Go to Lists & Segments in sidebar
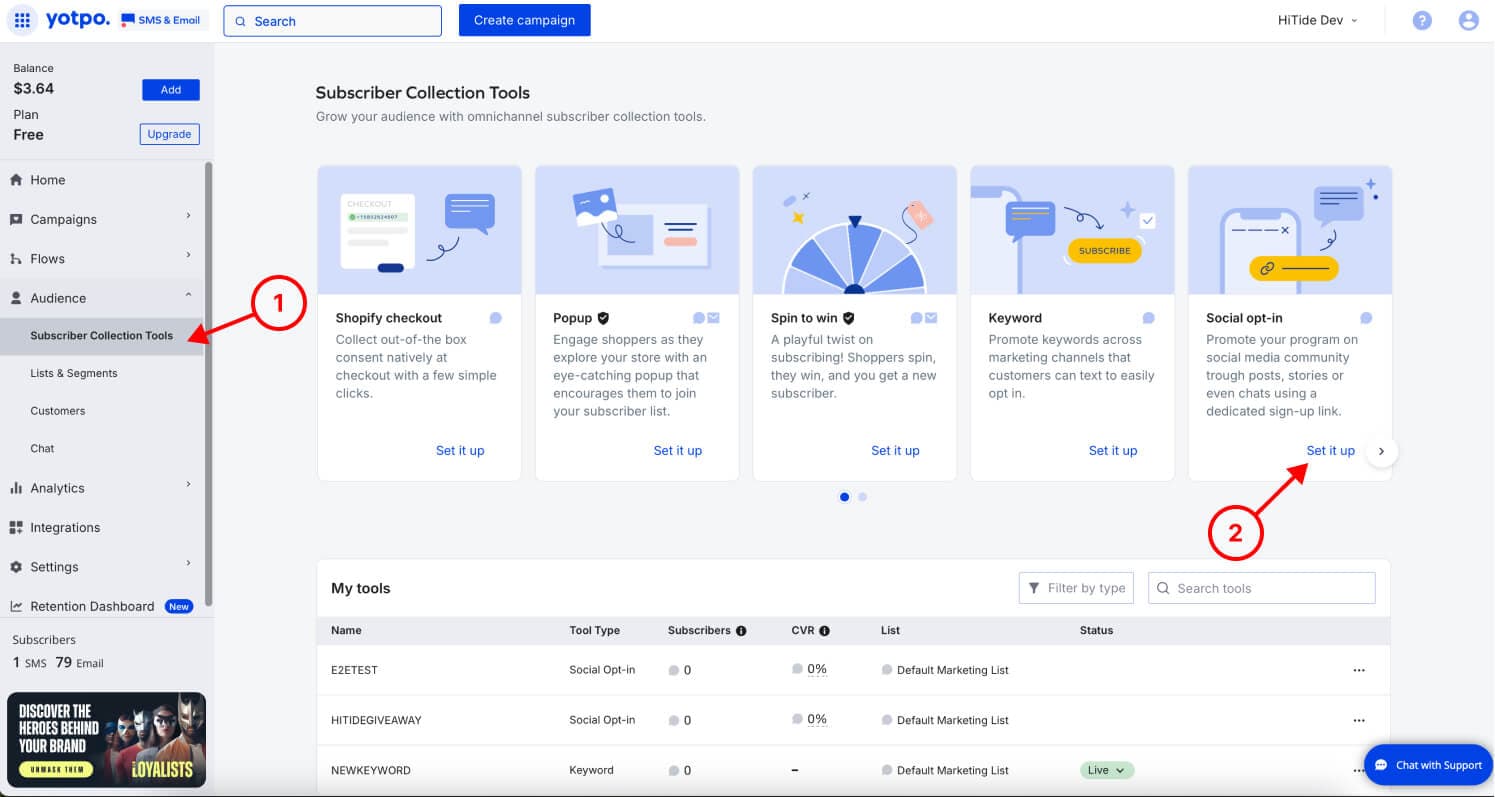1495x797 pixels. click(74, 373)
